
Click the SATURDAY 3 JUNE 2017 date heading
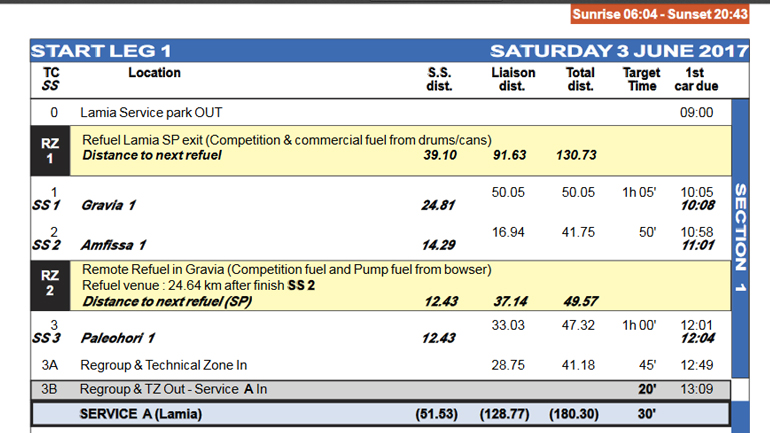618,50
